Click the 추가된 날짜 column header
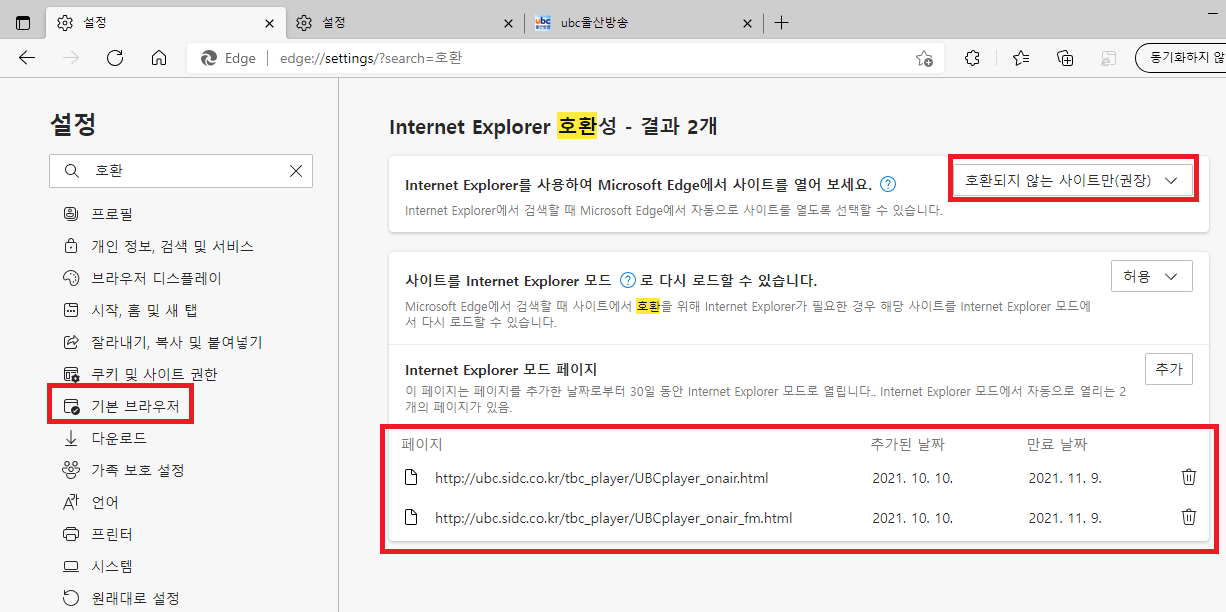 (x=907, y=444)
